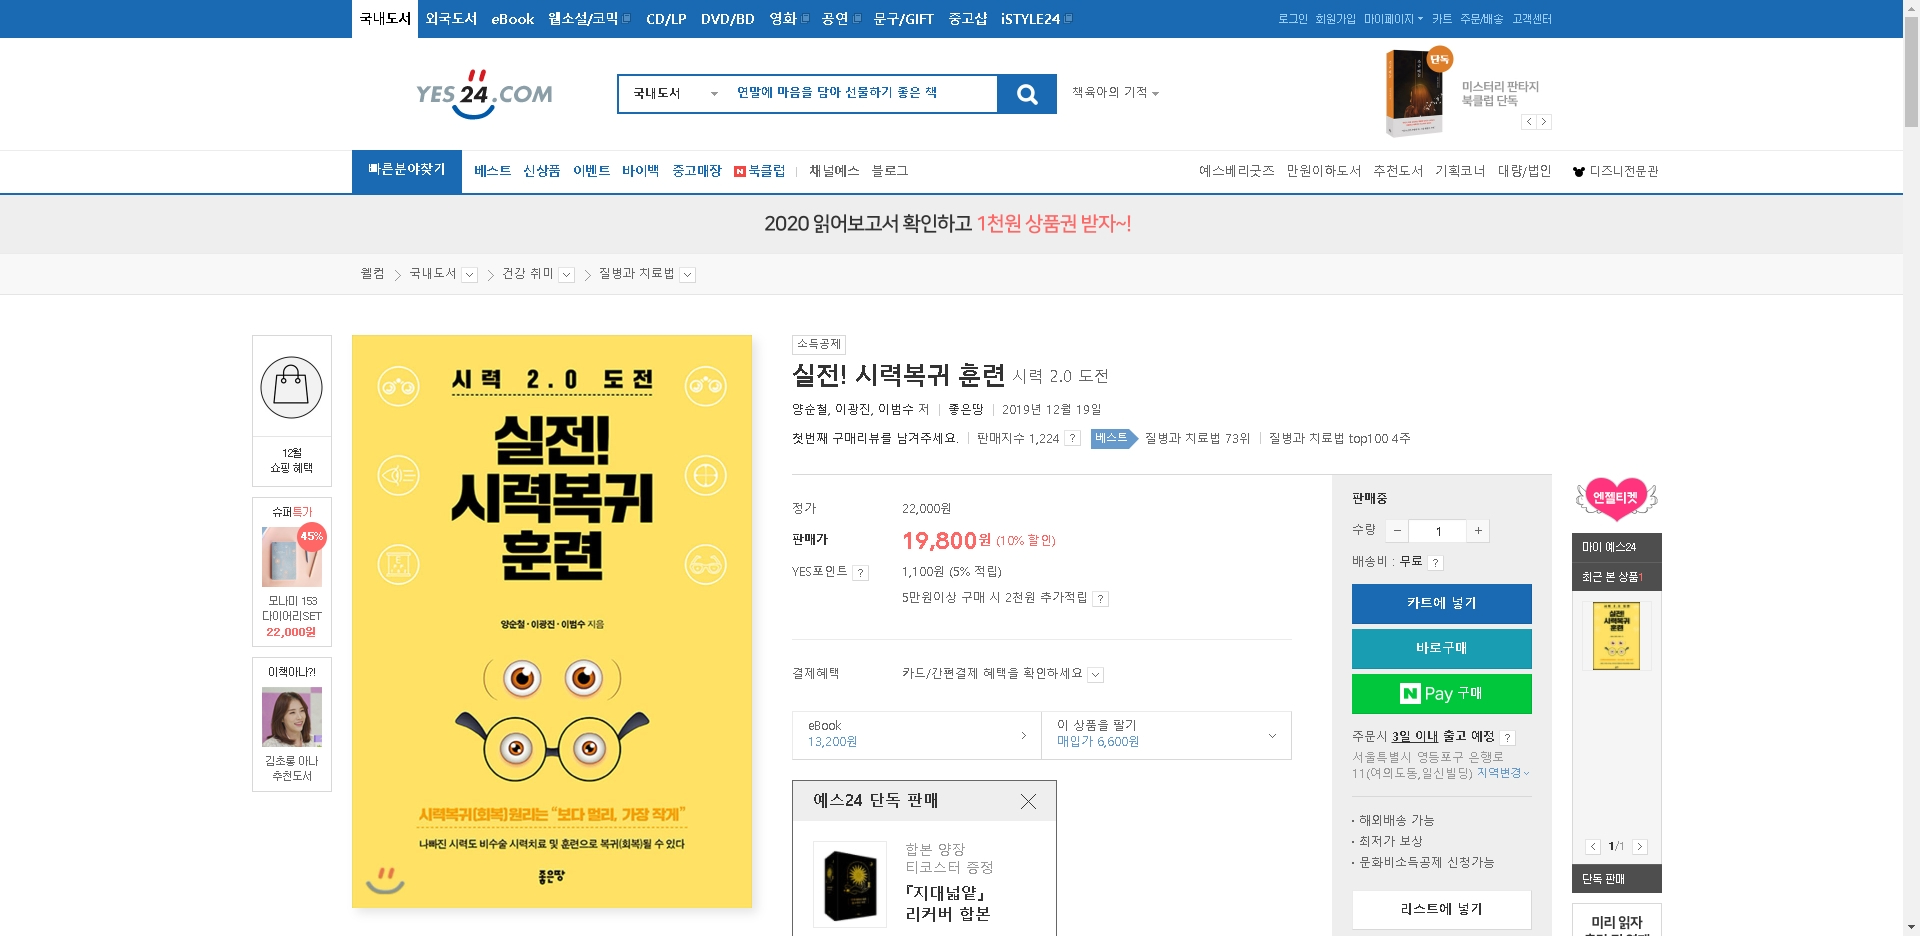Viewport: 1920px width, 936px height.
Task: Expand 질병과 치료법 breadcrumb dropdown
Action: point(688,275)
